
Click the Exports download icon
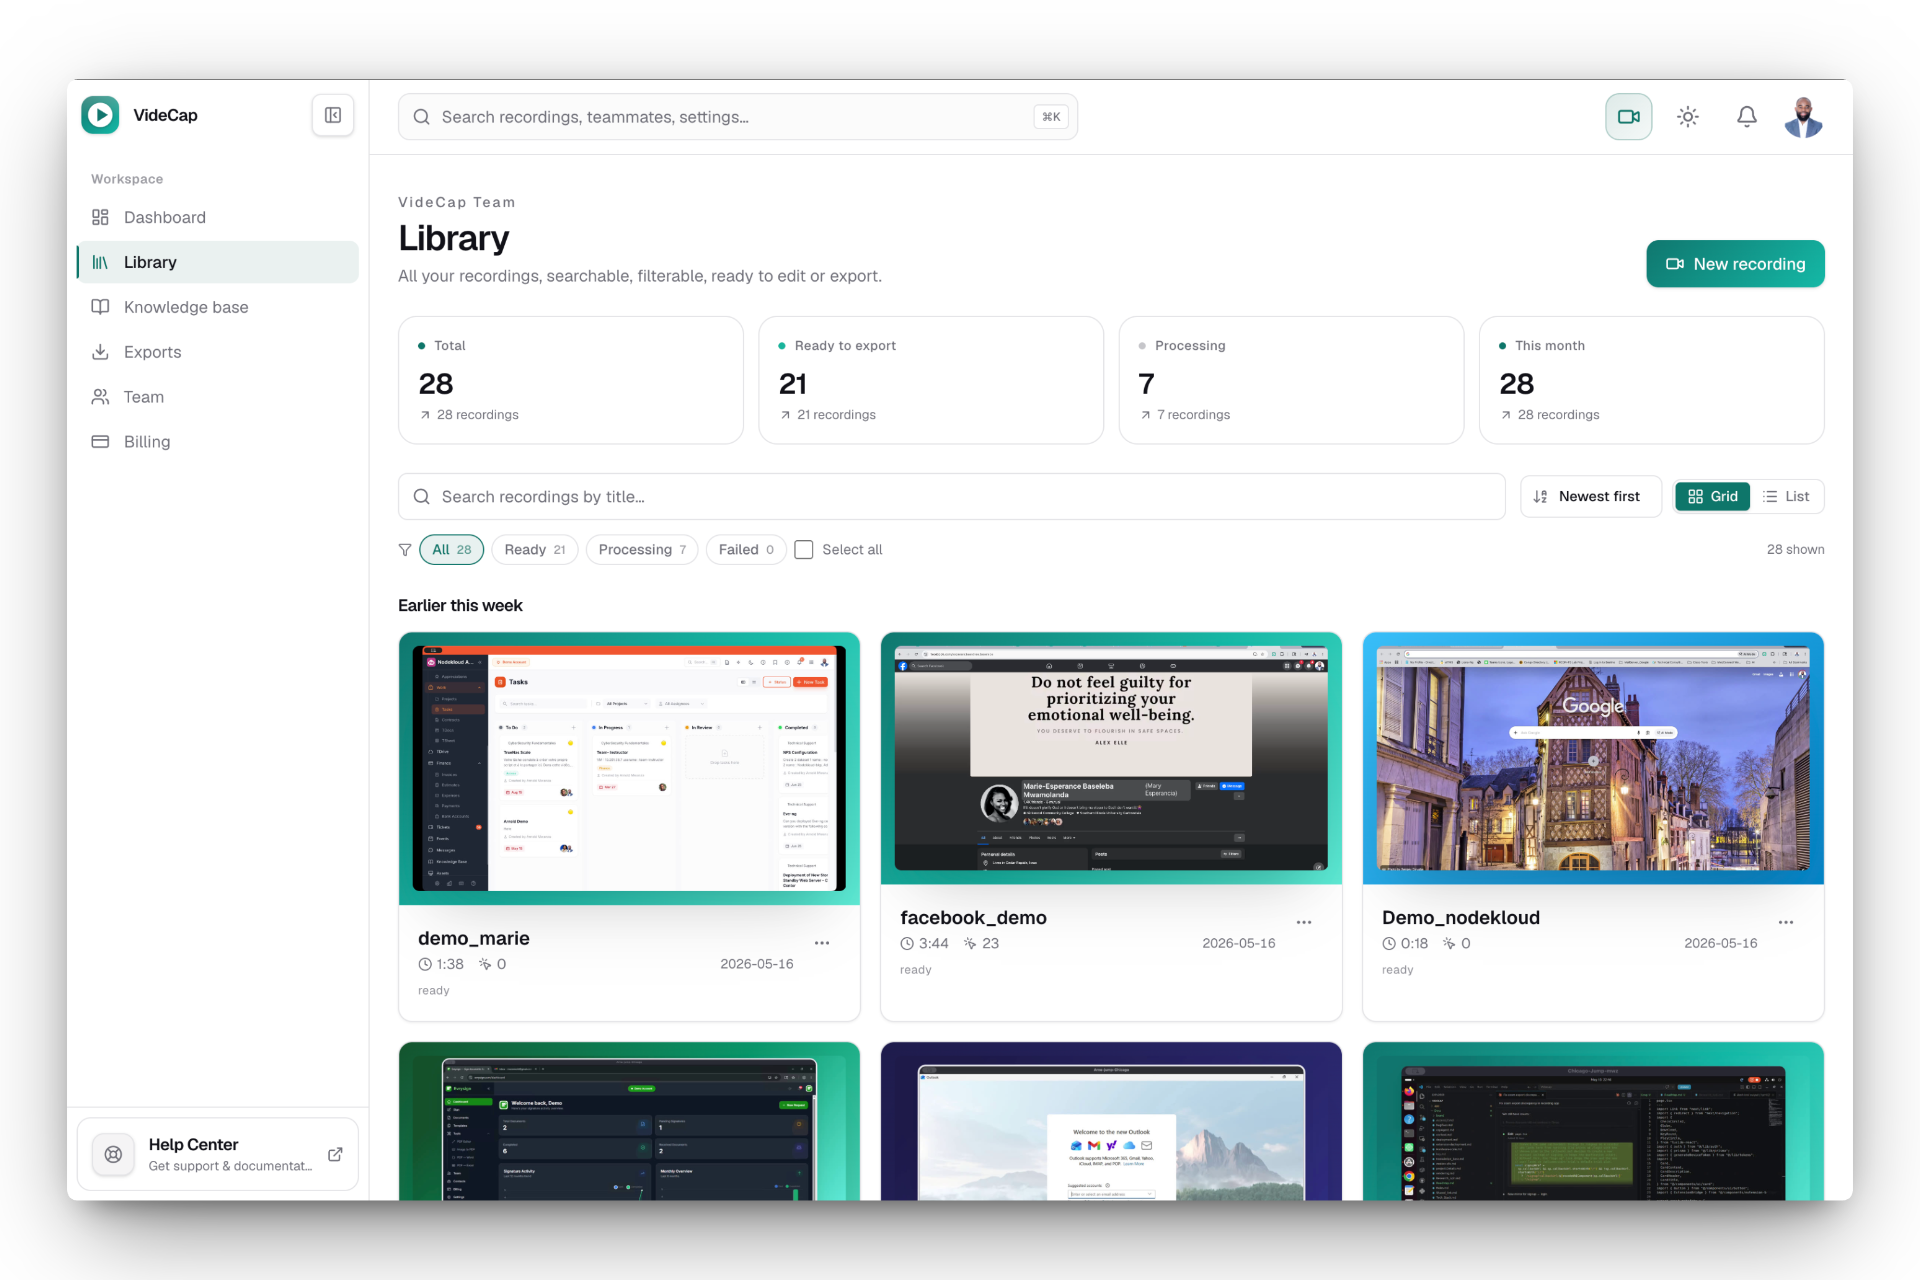click(100, 352)
